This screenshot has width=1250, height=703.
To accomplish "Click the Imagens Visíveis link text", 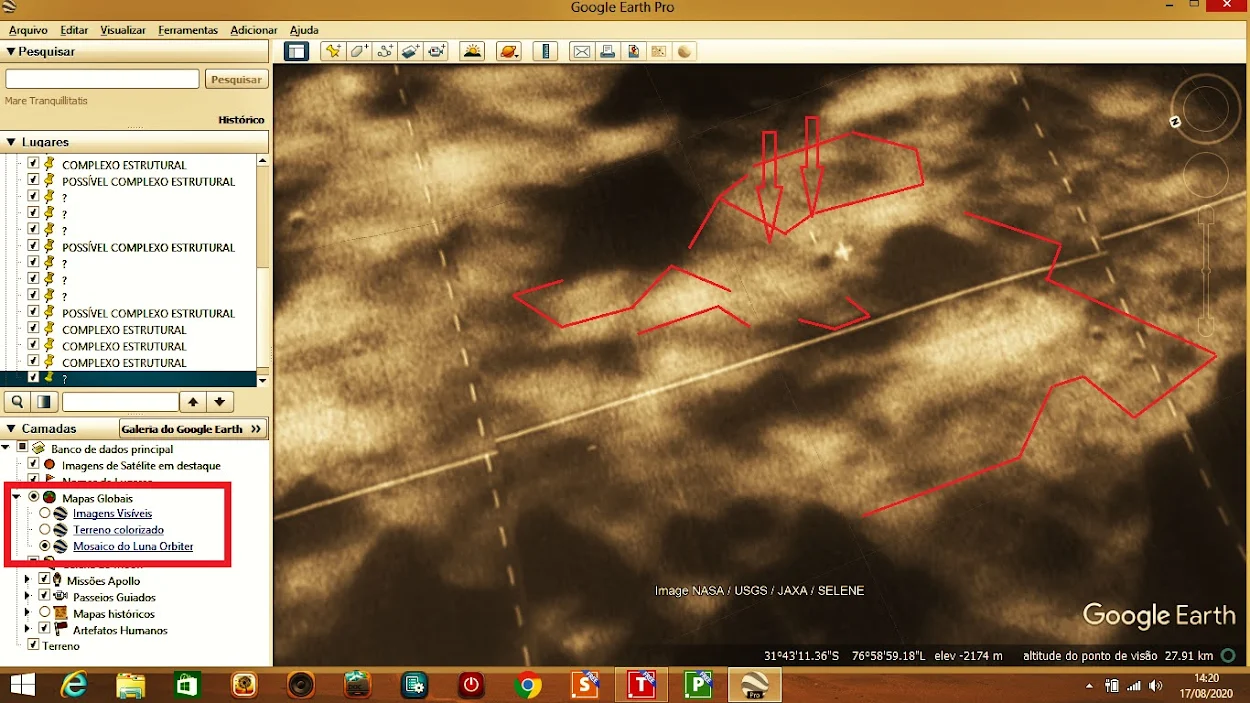I will click(112, 513).
